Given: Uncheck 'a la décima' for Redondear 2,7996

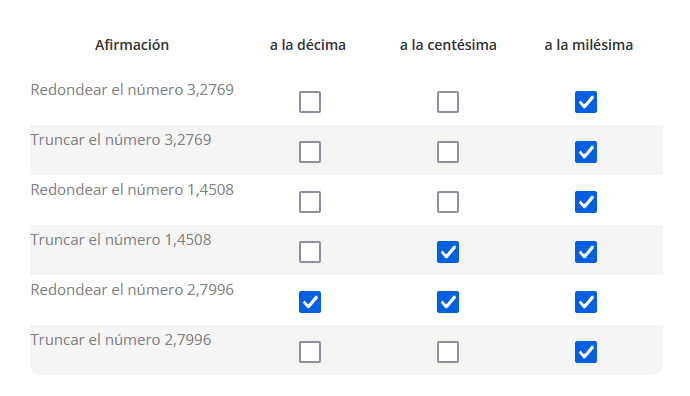Looking at the screenshot, I should (x=310, y=302).
